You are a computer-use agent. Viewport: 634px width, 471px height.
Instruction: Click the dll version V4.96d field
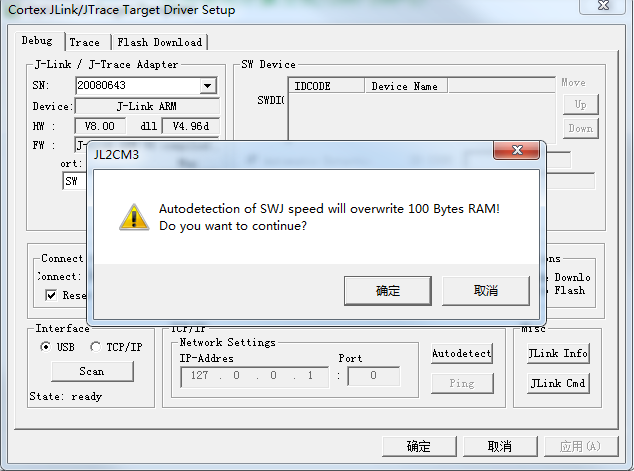point(190,126)
